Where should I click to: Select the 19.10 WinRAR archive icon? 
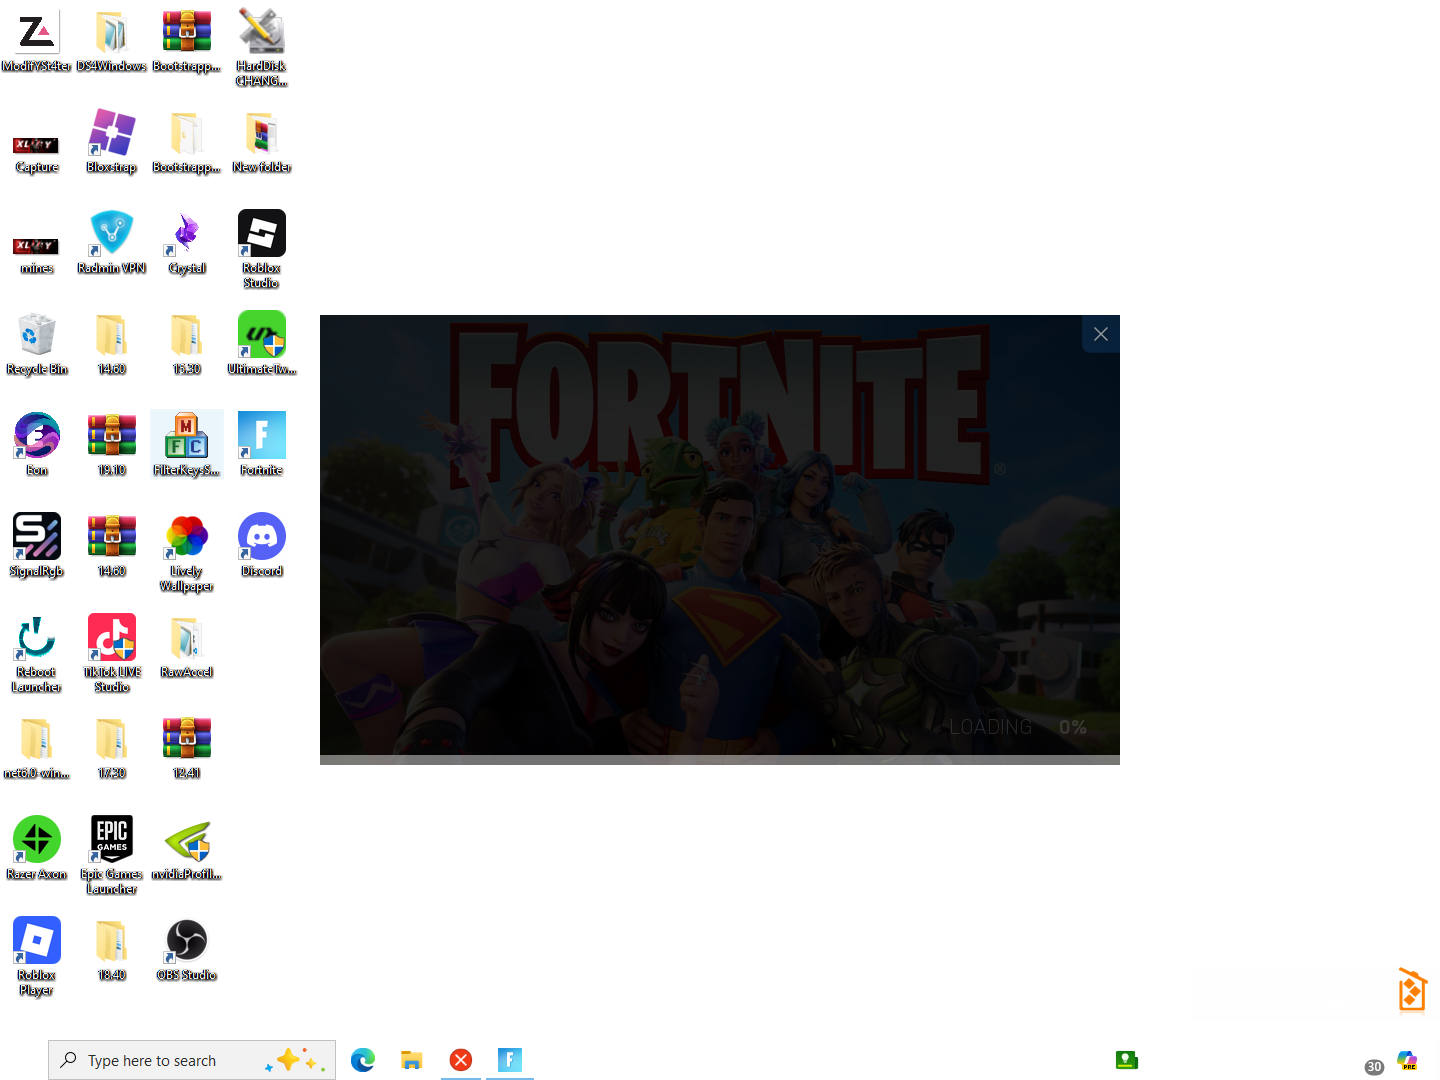pyautogui.click(x=111, y=445)
